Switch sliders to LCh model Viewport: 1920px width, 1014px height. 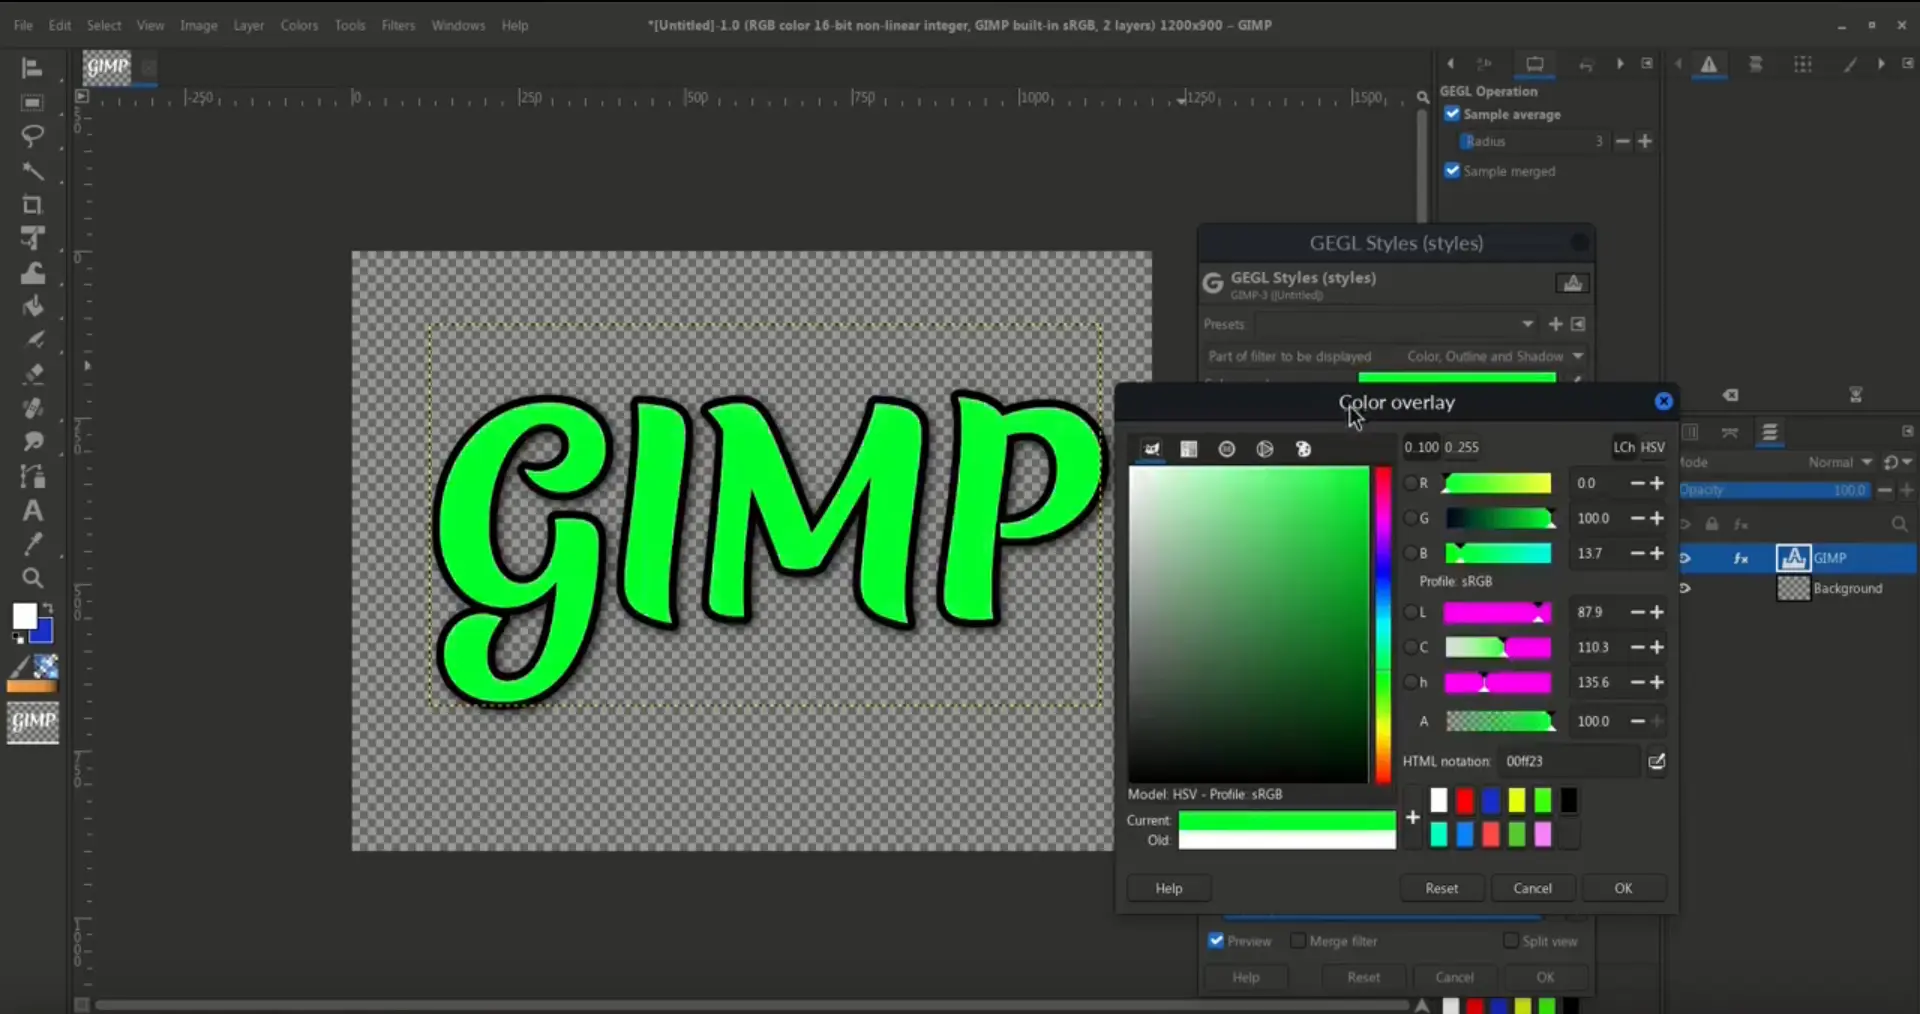tap(1624, 447)
